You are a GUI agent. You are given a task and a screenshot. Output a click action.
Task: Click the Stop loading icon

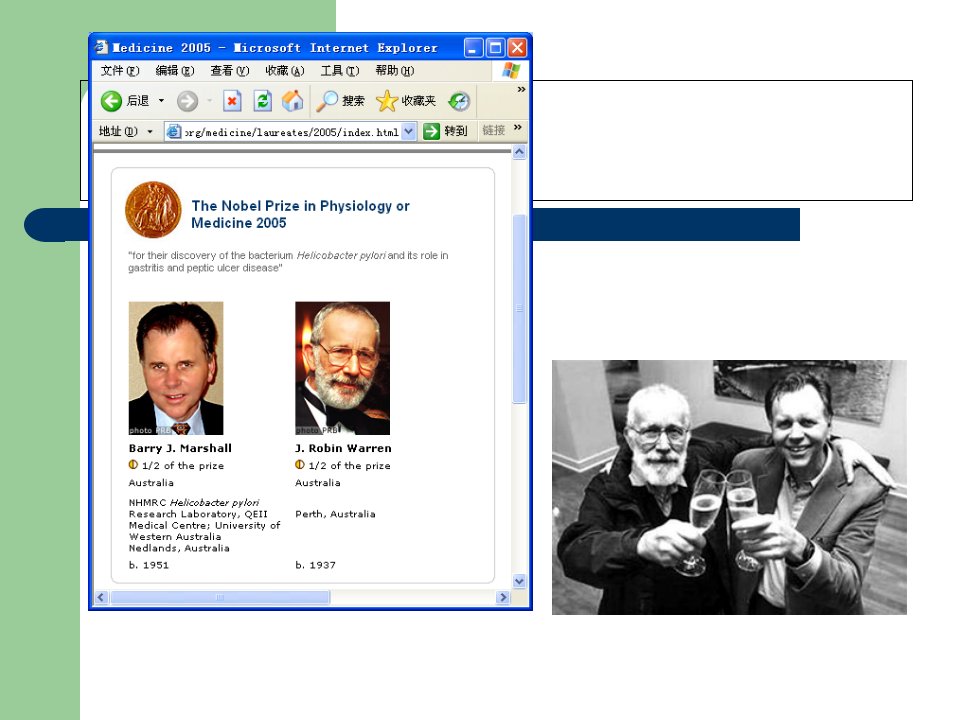(x=232, y=101)
